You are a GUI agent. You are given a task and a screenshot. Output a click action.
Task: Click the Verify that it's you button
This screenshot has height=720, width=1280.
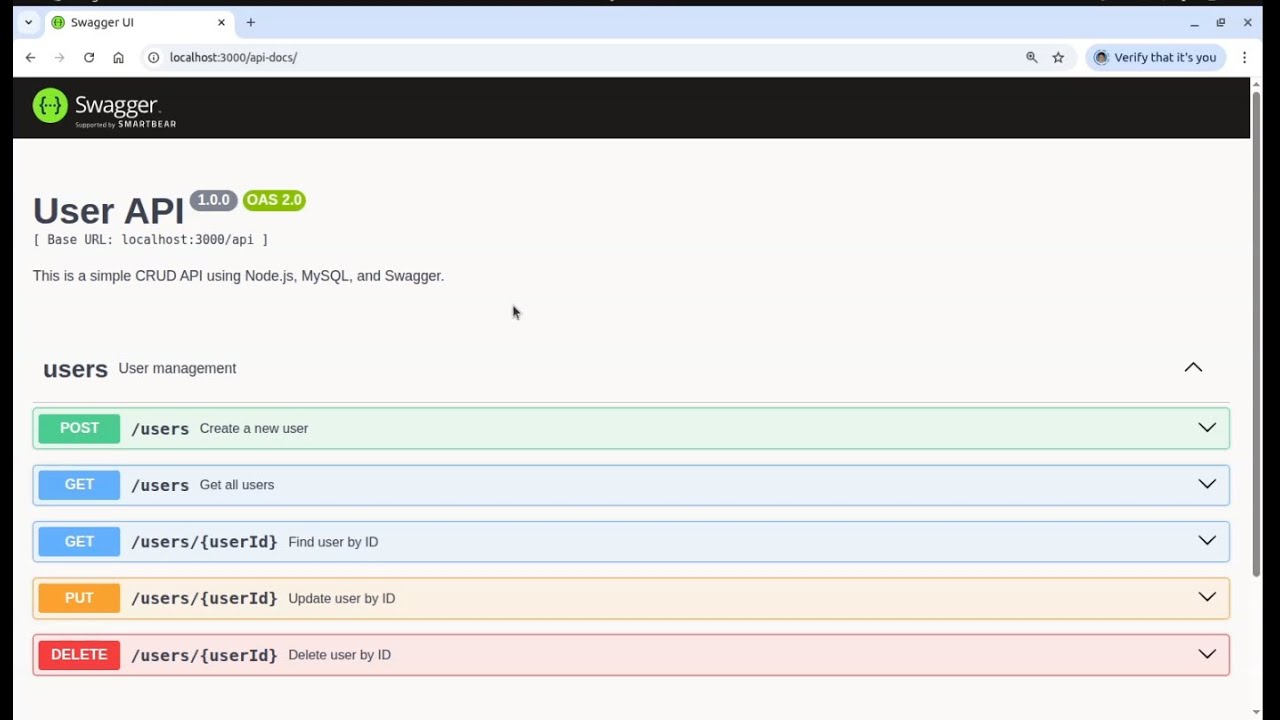tap(1156, 58)
